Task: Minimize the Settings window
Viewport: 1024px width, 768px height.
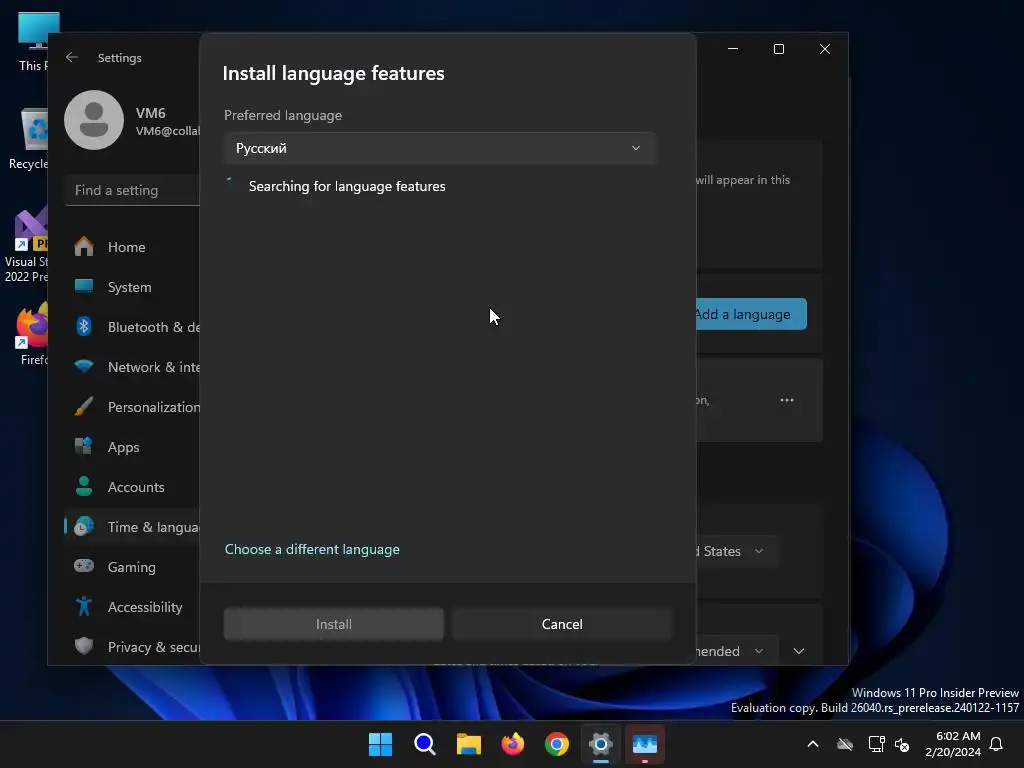Action: pyautogui.click(x=733, y=49)
